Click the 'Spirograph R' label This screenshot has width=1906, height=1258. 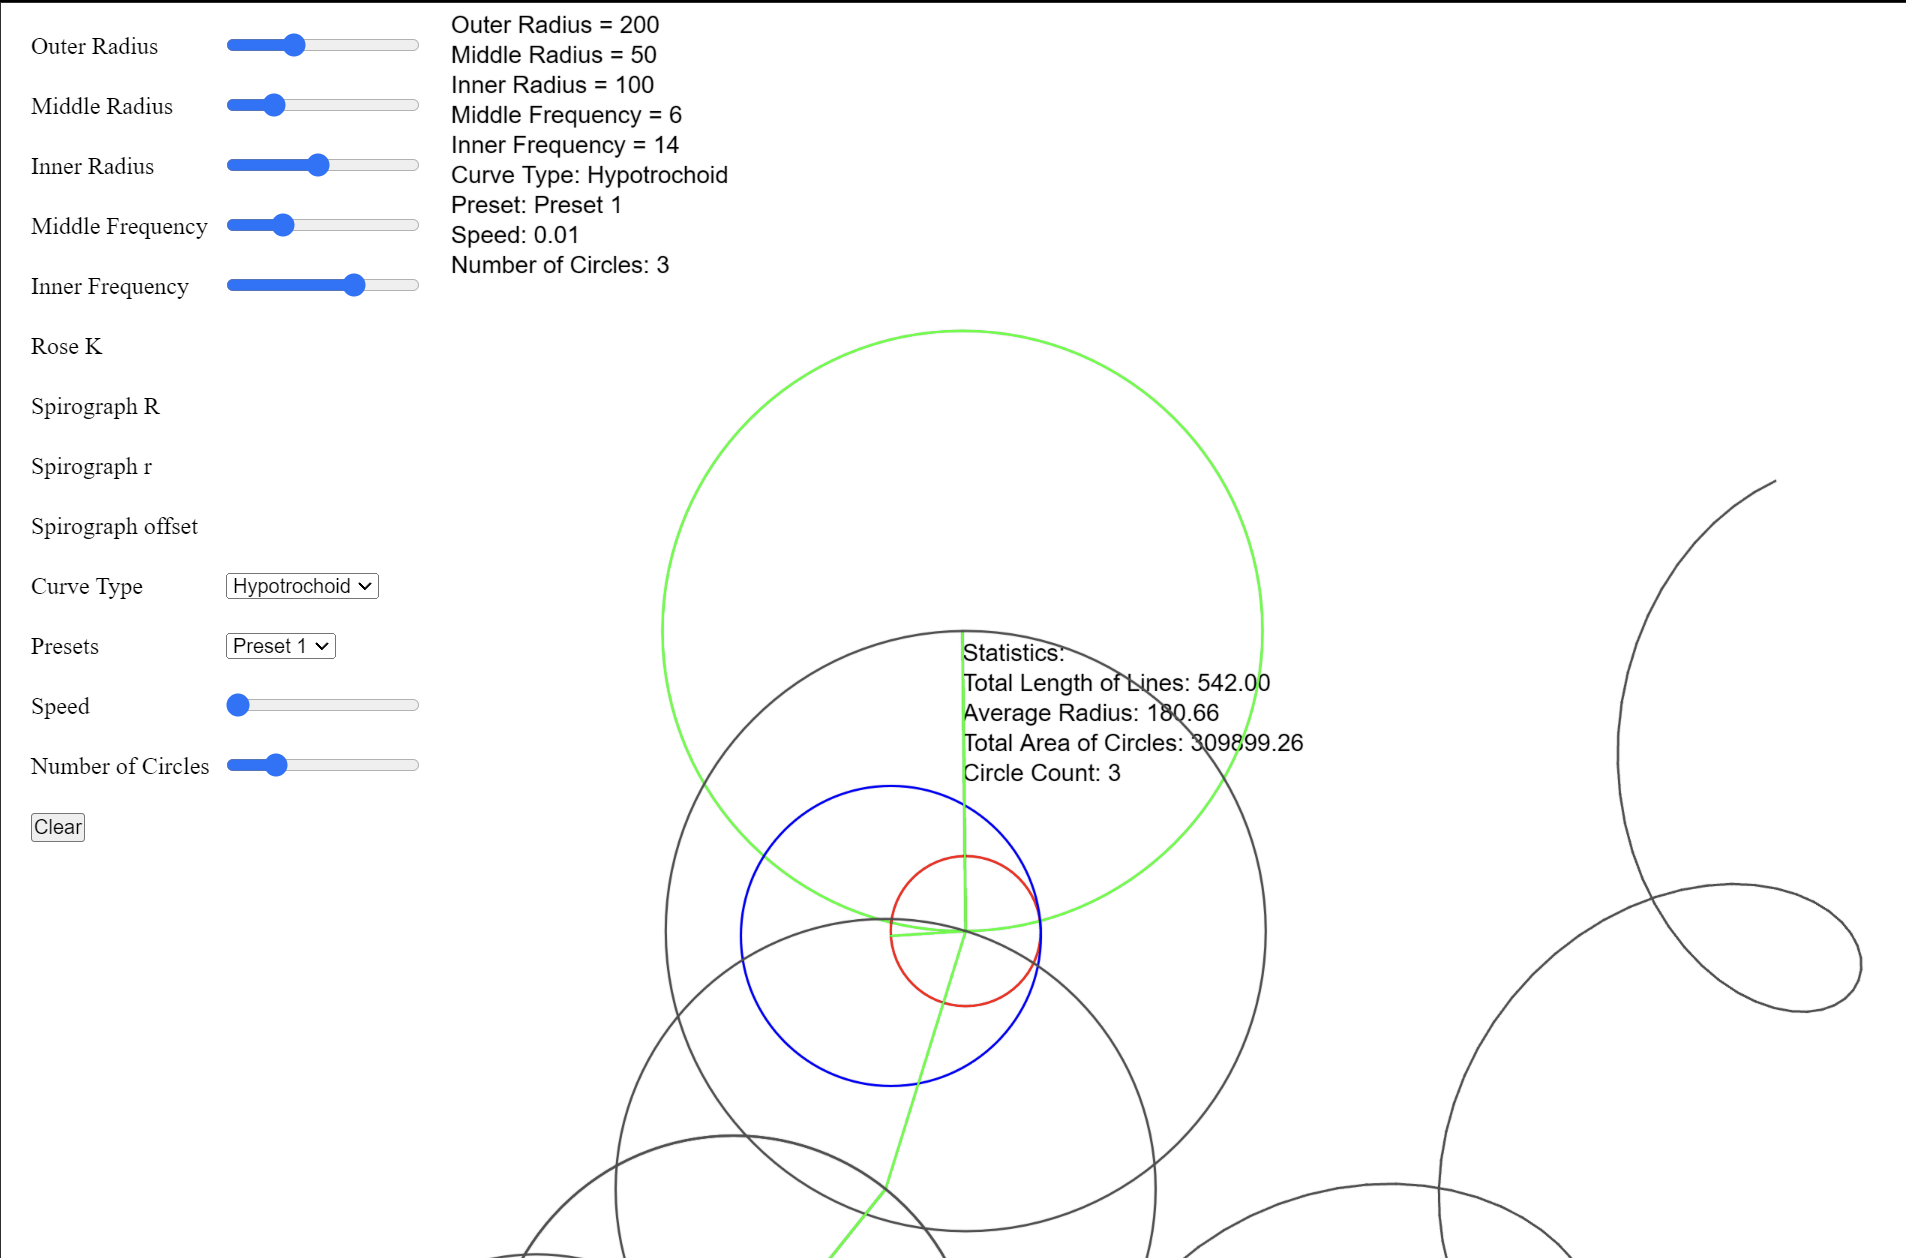pos(95,406)
